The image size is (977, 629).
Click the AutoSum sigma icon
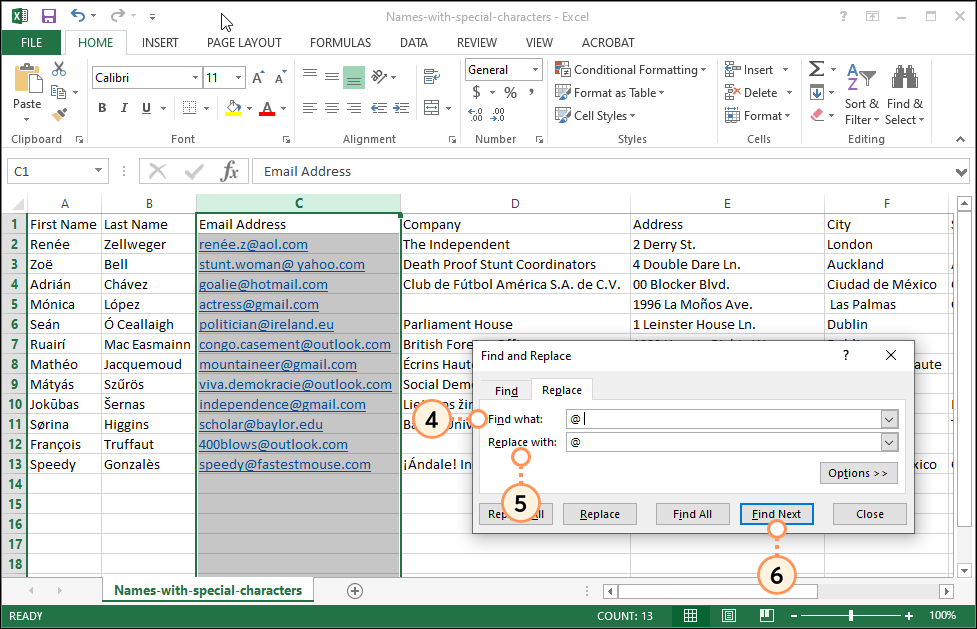[x=816, y=69]
